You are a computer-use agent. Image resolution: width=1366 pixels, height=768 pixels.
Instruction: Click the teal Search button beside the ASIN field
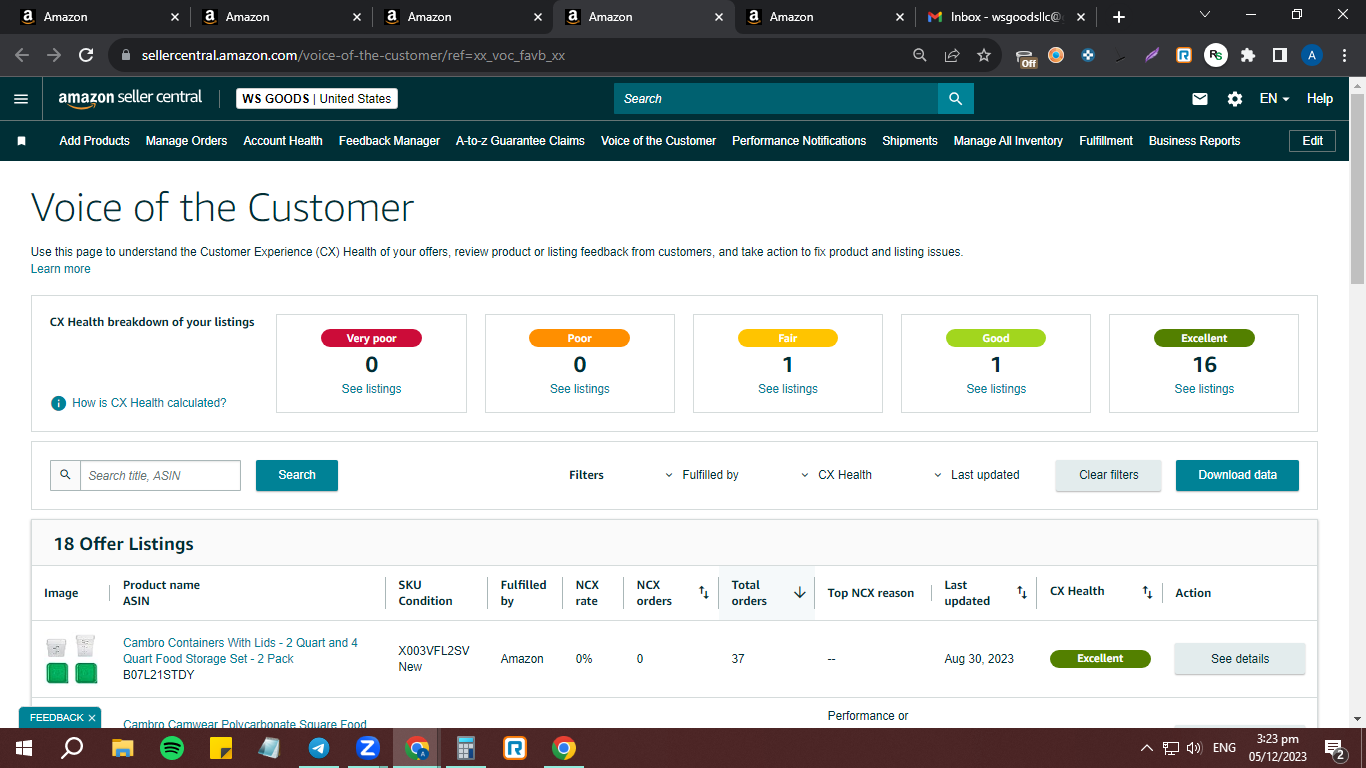(x=297, y=475)
